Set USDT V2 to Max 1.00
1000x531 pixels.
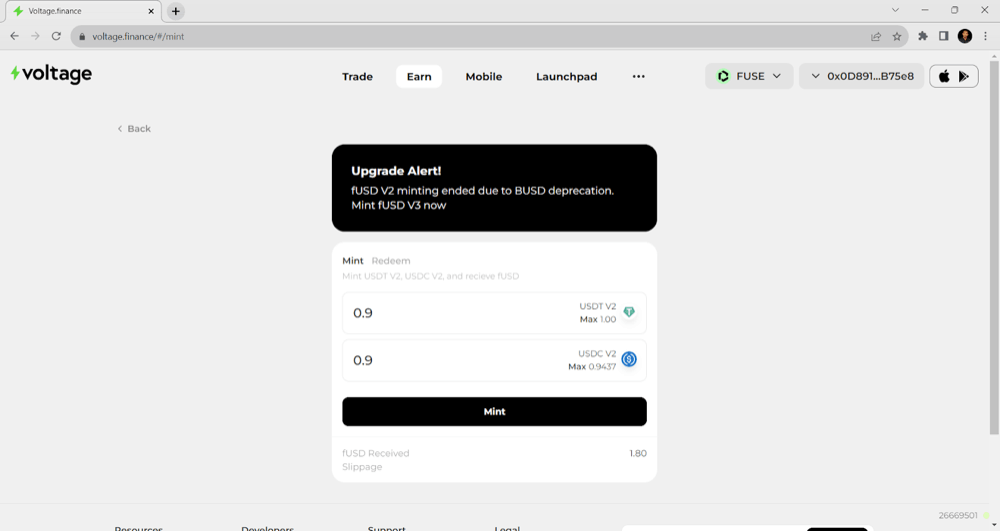[598, 319]
